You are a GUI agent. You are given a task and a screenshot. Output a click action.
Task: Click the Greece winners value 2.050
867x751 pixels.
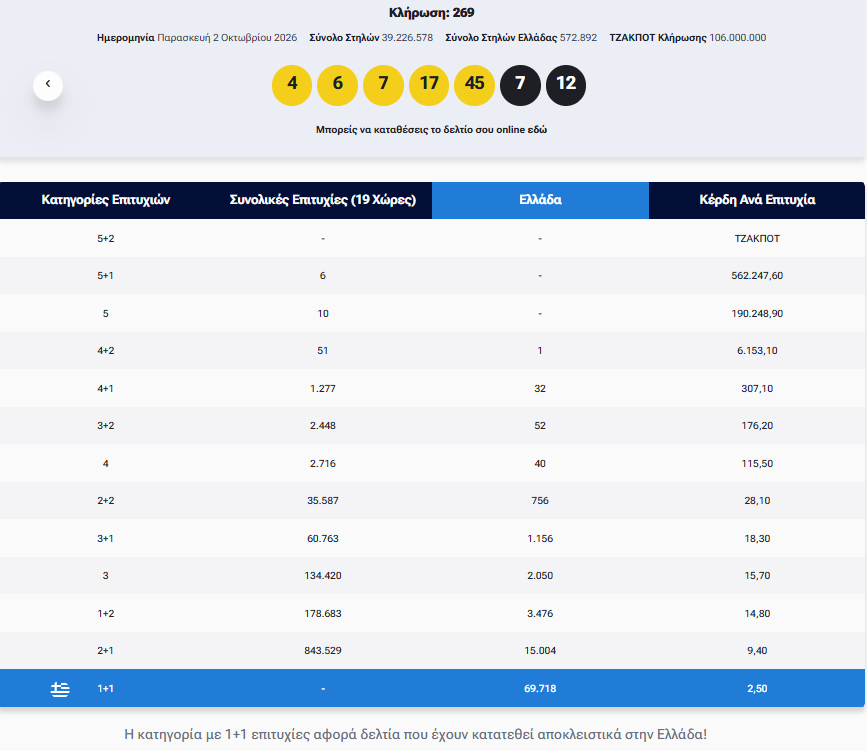(x=540, y=576)
